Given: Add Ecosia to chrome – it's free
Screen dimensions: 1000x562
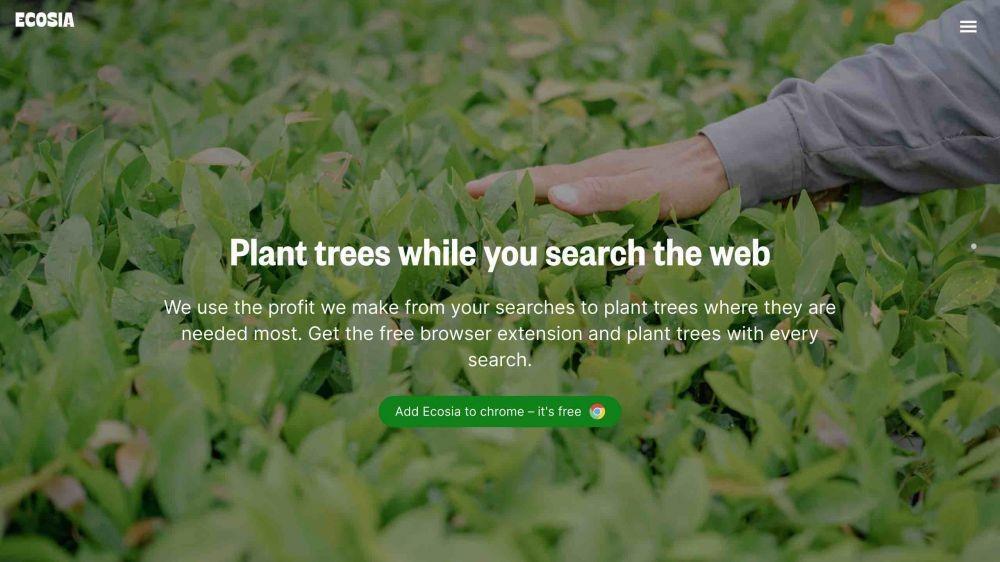Looking at the screenshot, I should pyautogui.click(x=499, y=411).
